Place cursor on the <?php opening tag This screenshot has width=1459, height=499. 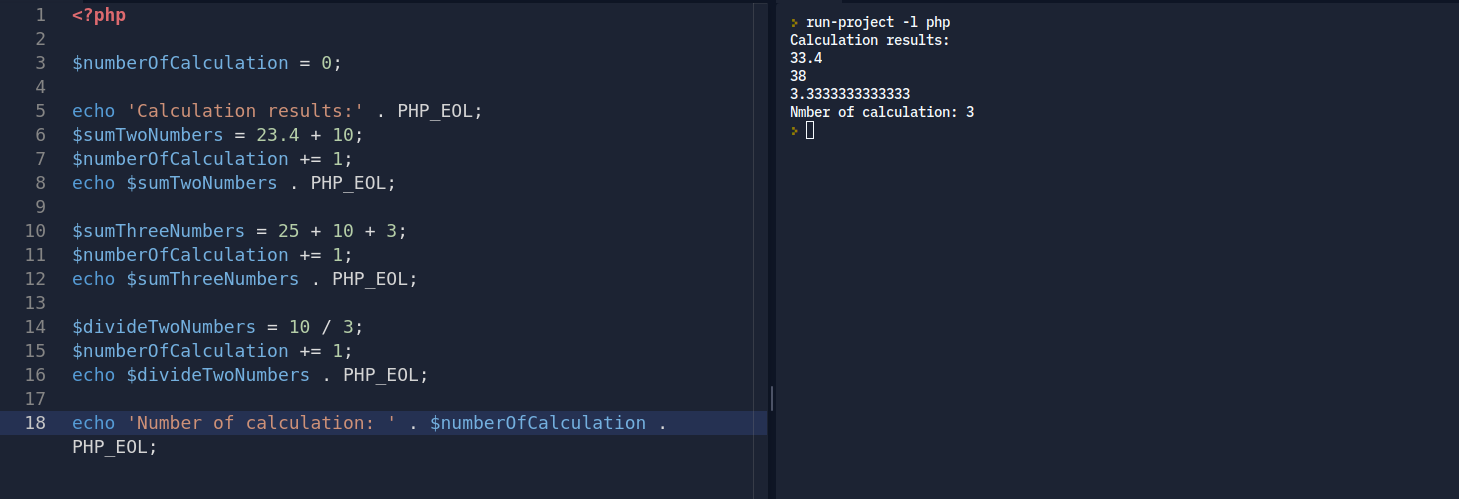[x=99, y=15]
